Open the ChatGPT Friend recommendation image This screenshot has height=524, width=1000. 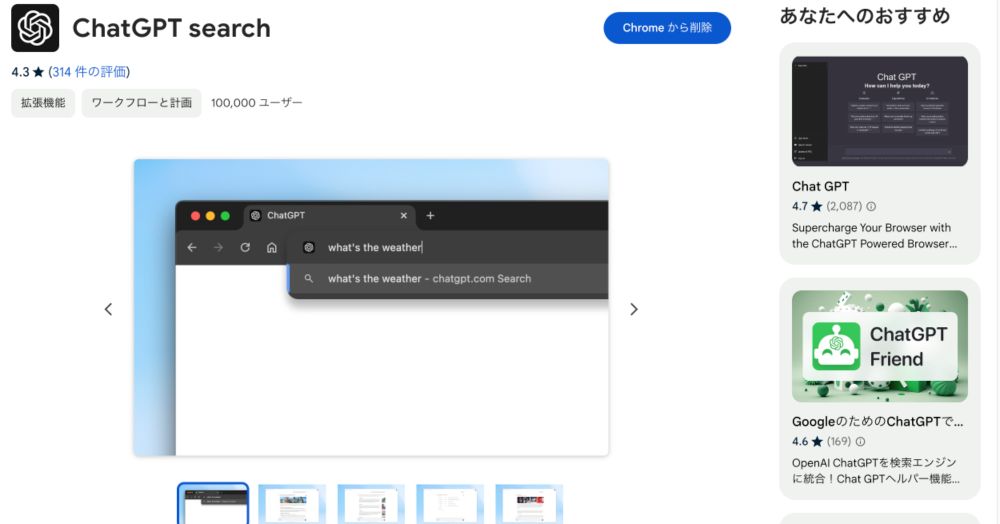pos(879,346)
